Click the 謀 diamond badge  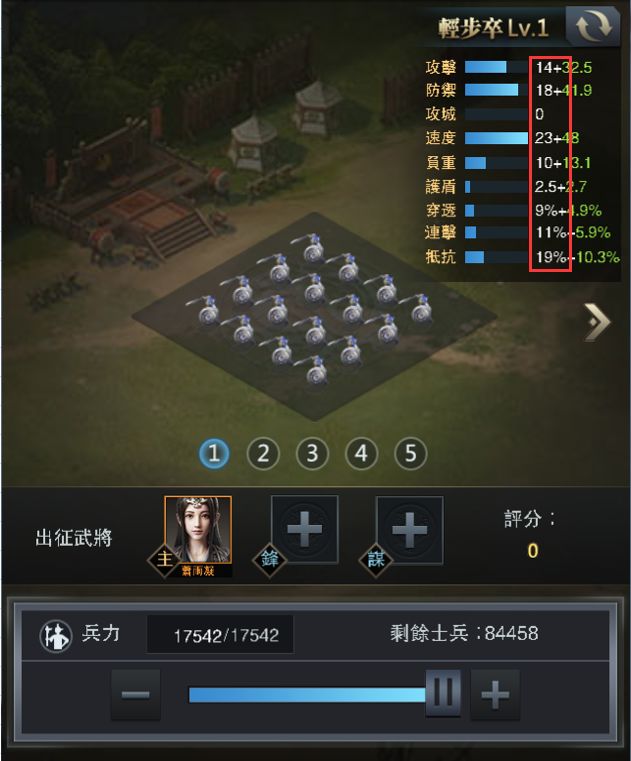[375, 560]
